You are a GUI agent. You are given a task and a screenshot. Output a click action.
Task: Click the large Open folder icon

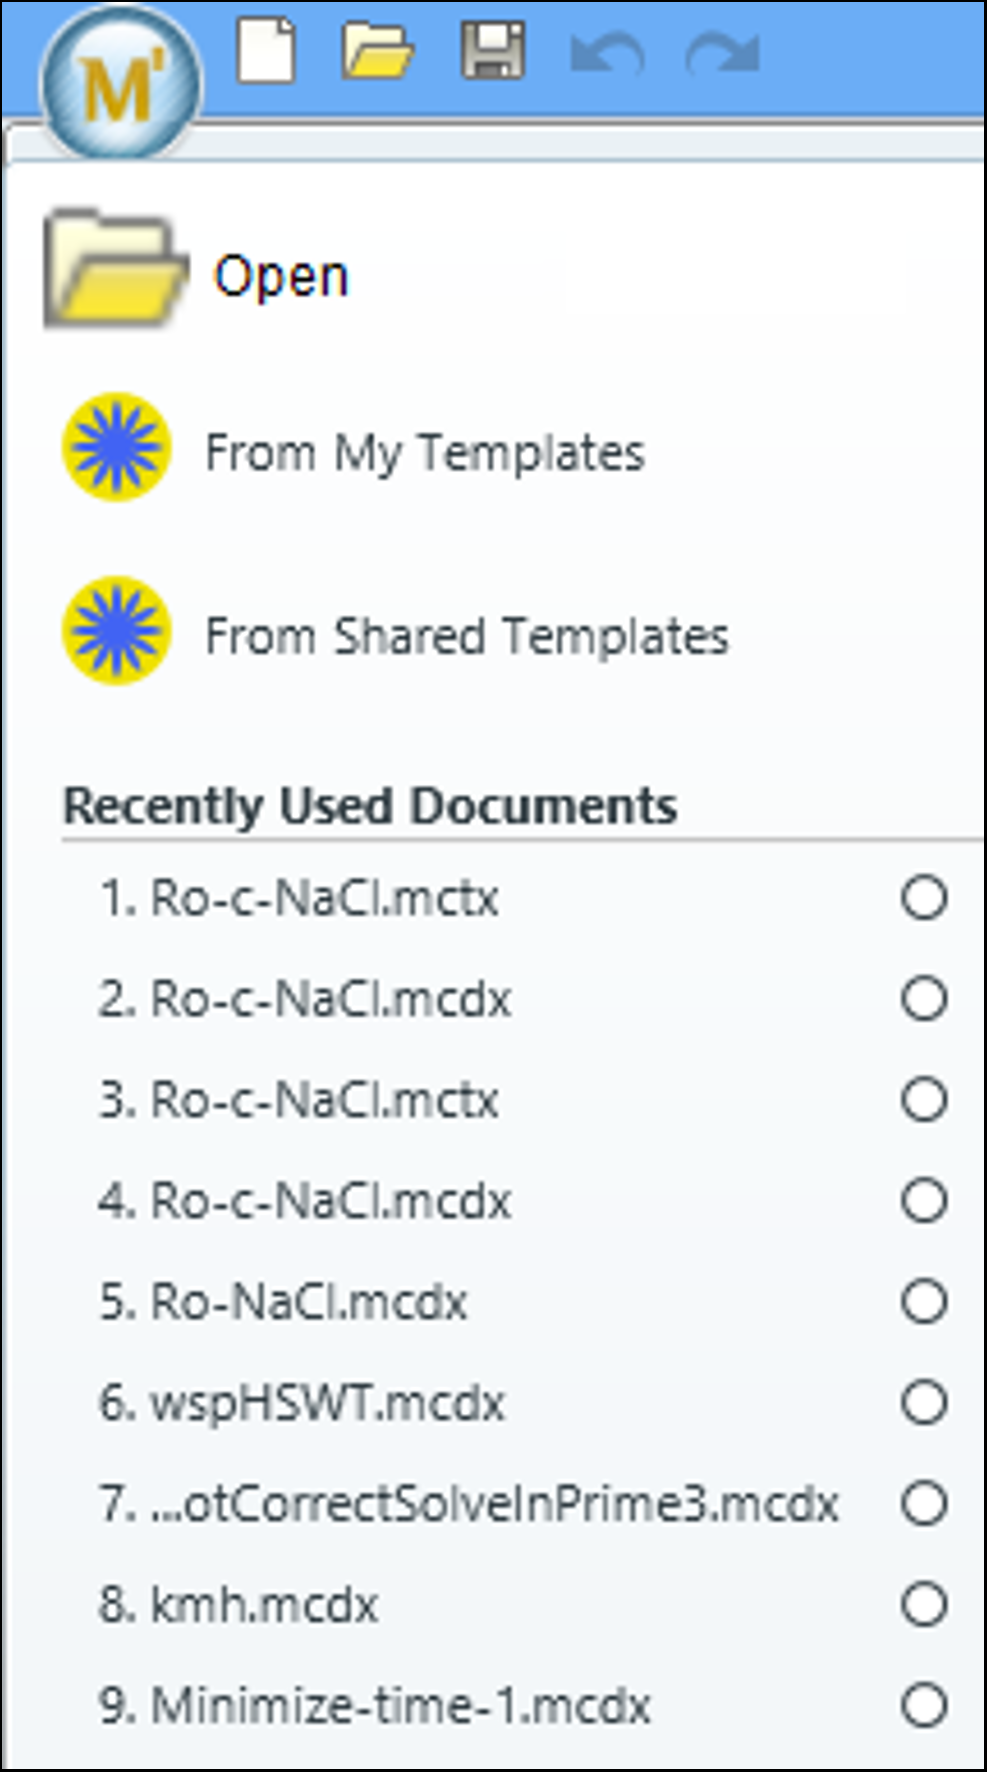click(116, 270)
